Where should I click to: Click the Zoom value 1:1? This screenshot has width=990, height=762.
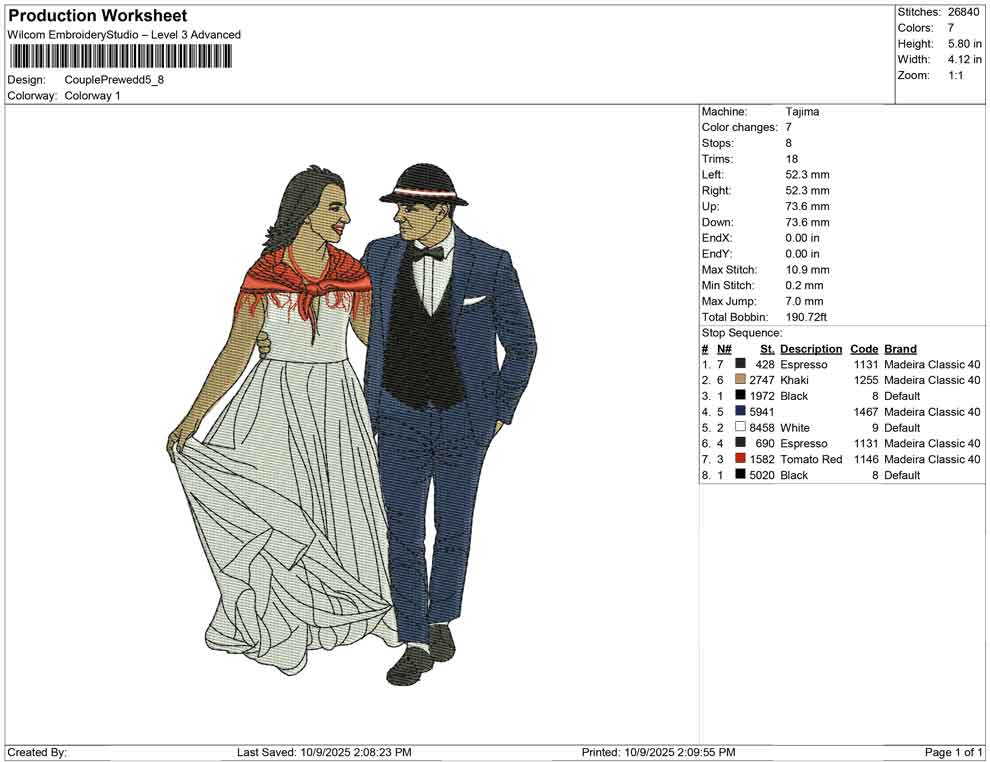coord(955,75)
